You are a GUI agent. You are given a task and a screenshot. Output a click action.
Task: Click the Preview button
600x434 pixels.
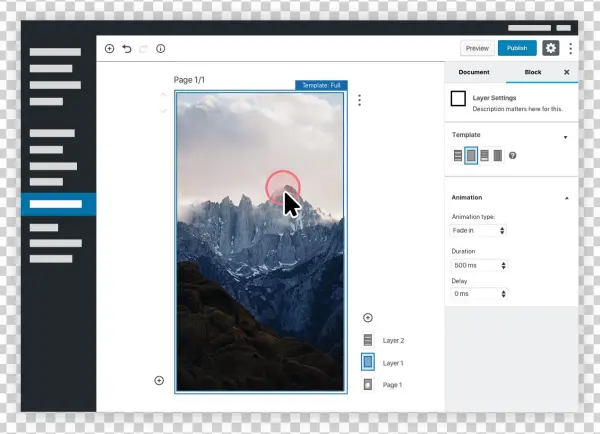coord(477,48)
